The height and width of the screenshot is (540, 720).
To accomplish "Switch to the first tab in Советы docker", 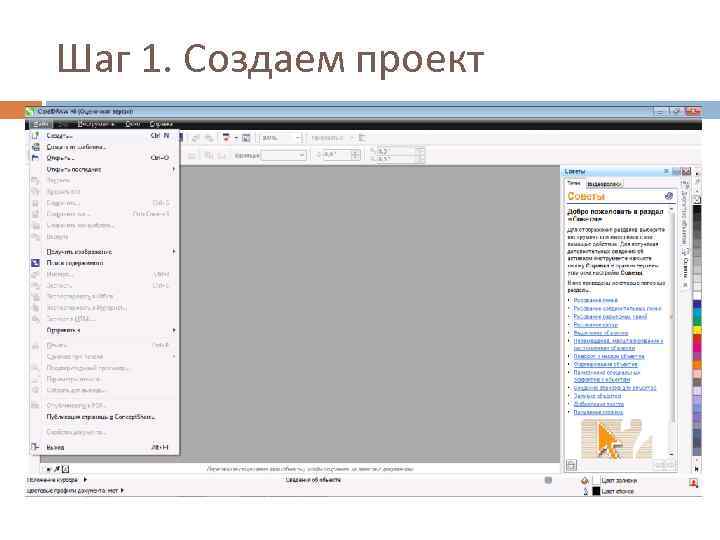I will coord(574,183).
